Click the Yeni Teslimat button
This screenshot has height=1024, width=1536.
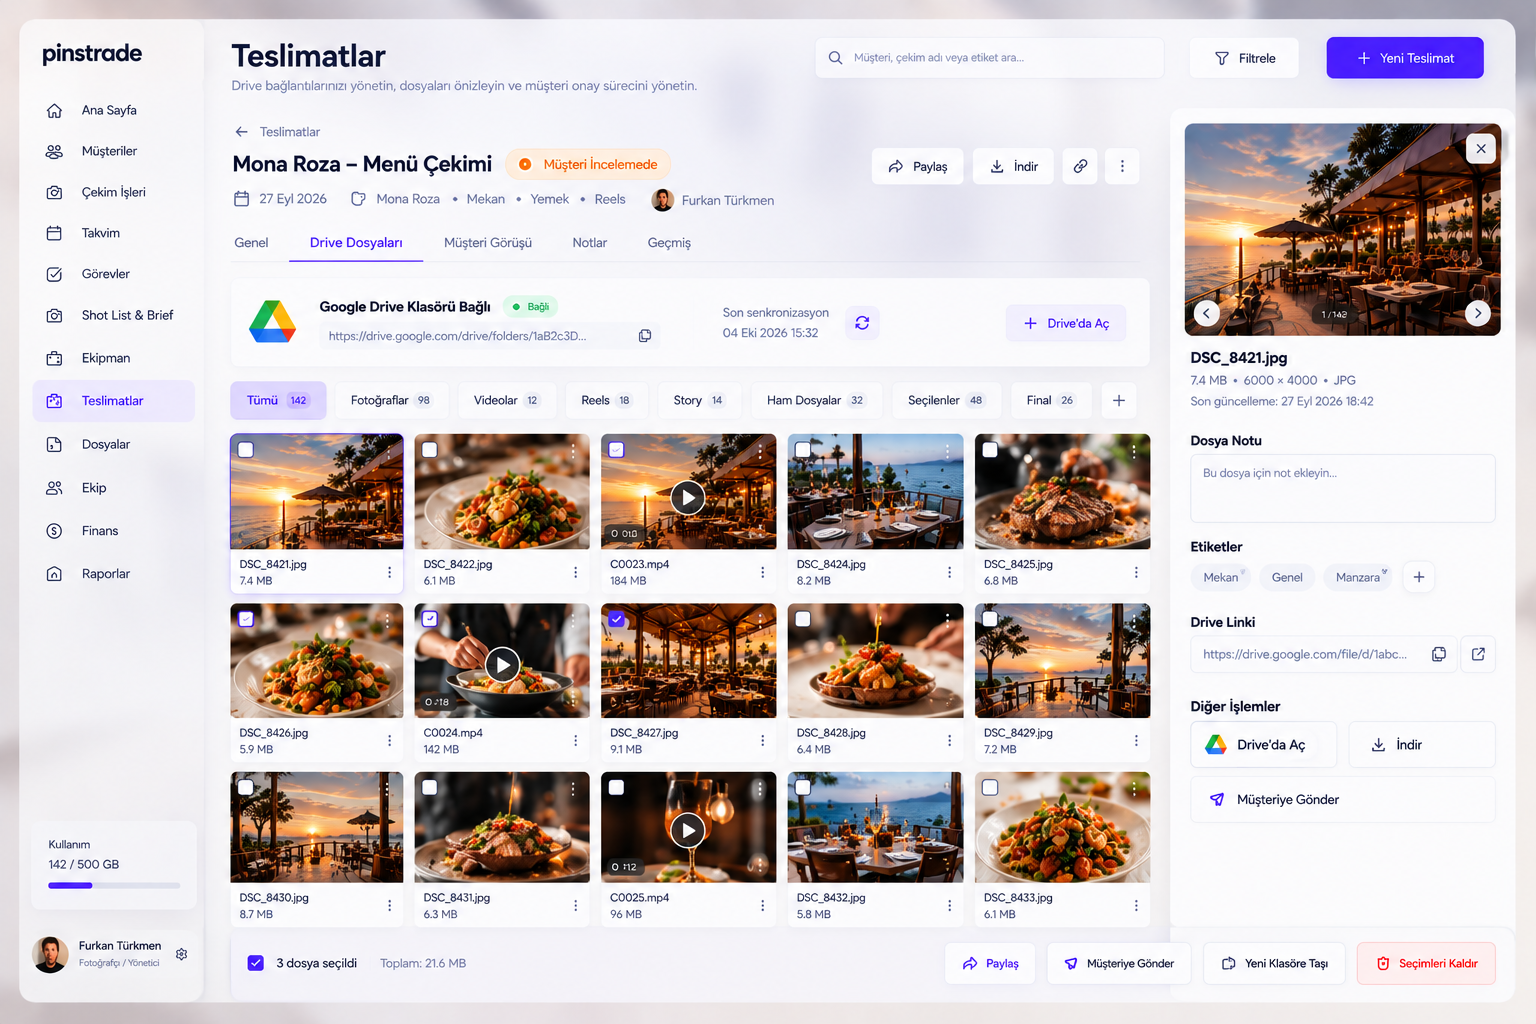pos(1405,58)
